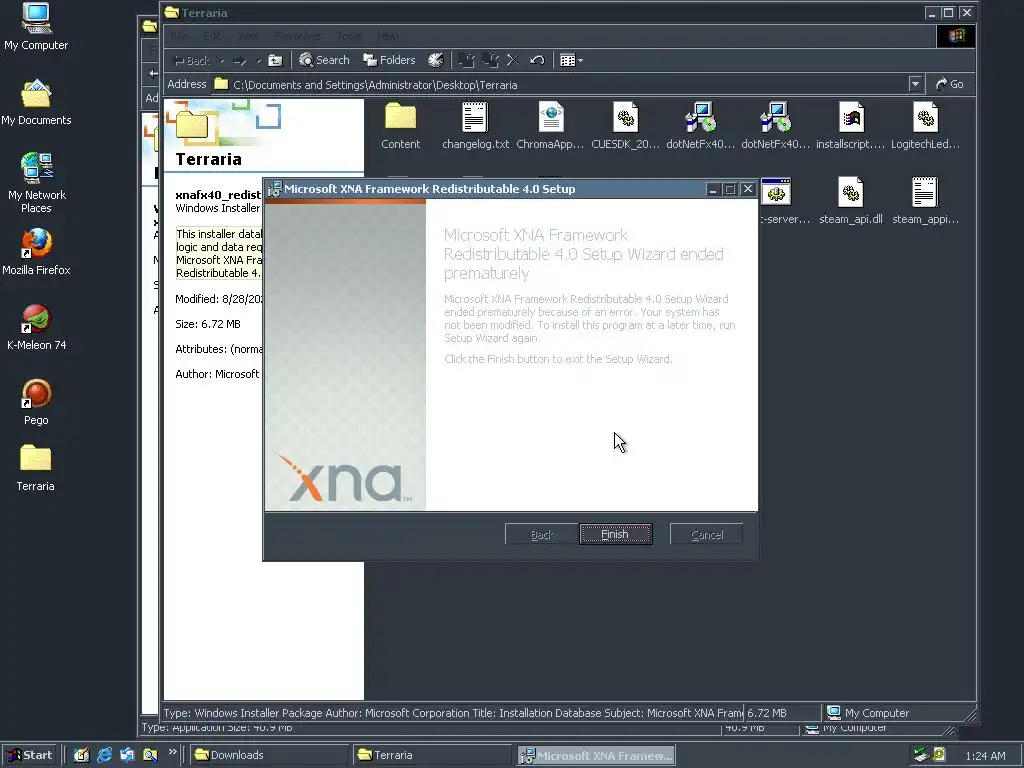Screen dimensions: 1024x768
Task: Open the Terraria folder on desktop
Action: tap(36, 468)
